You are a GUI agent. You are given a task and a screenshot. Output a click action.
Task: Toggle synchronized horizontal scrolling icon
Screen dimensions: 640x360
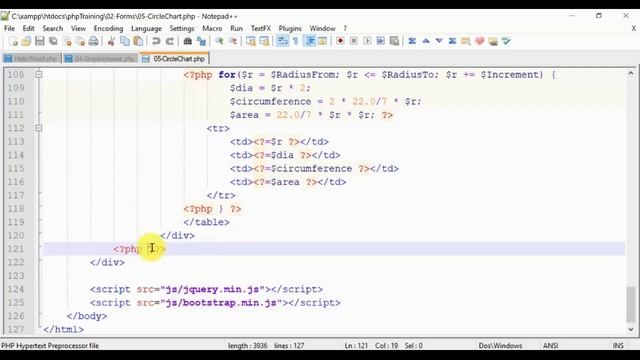point(264,41)
